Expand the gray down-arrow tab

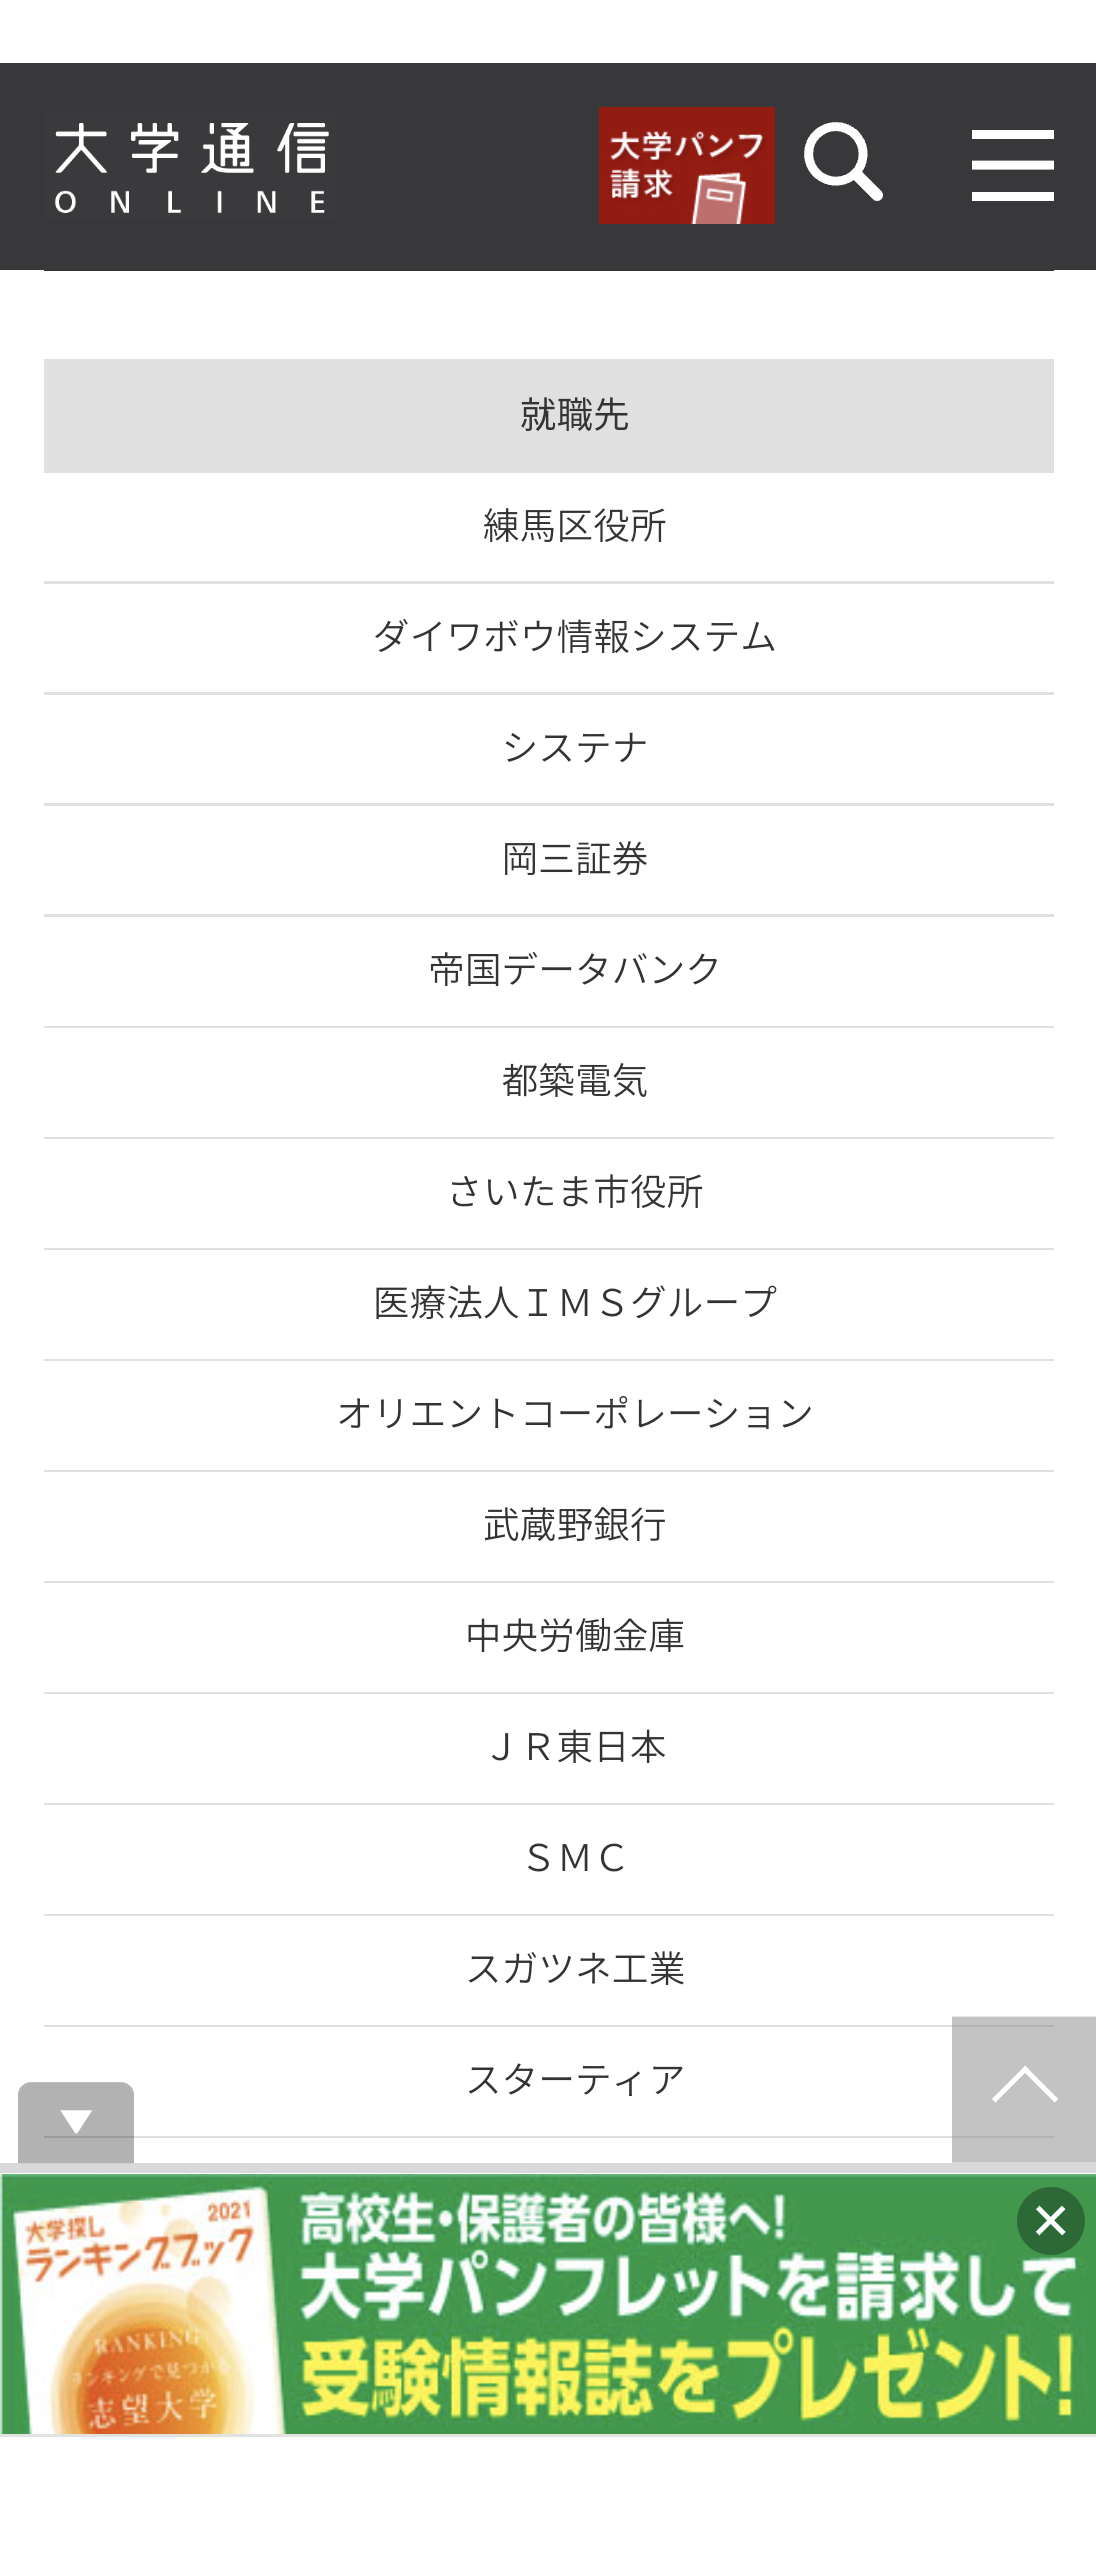pos(76,2121)
